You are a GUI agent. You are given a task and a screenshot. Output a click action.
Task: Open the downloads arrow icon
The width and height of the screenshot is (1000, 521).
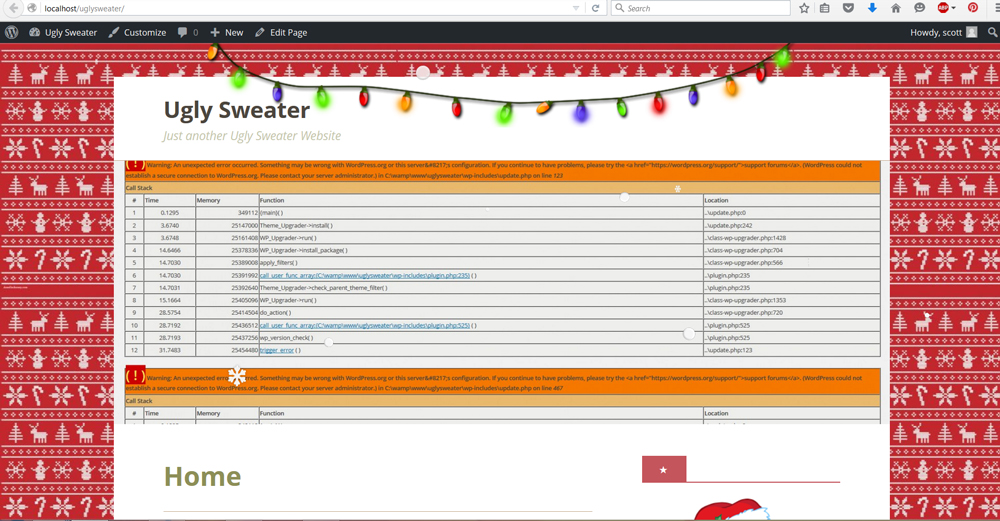(x=872, y=8)
